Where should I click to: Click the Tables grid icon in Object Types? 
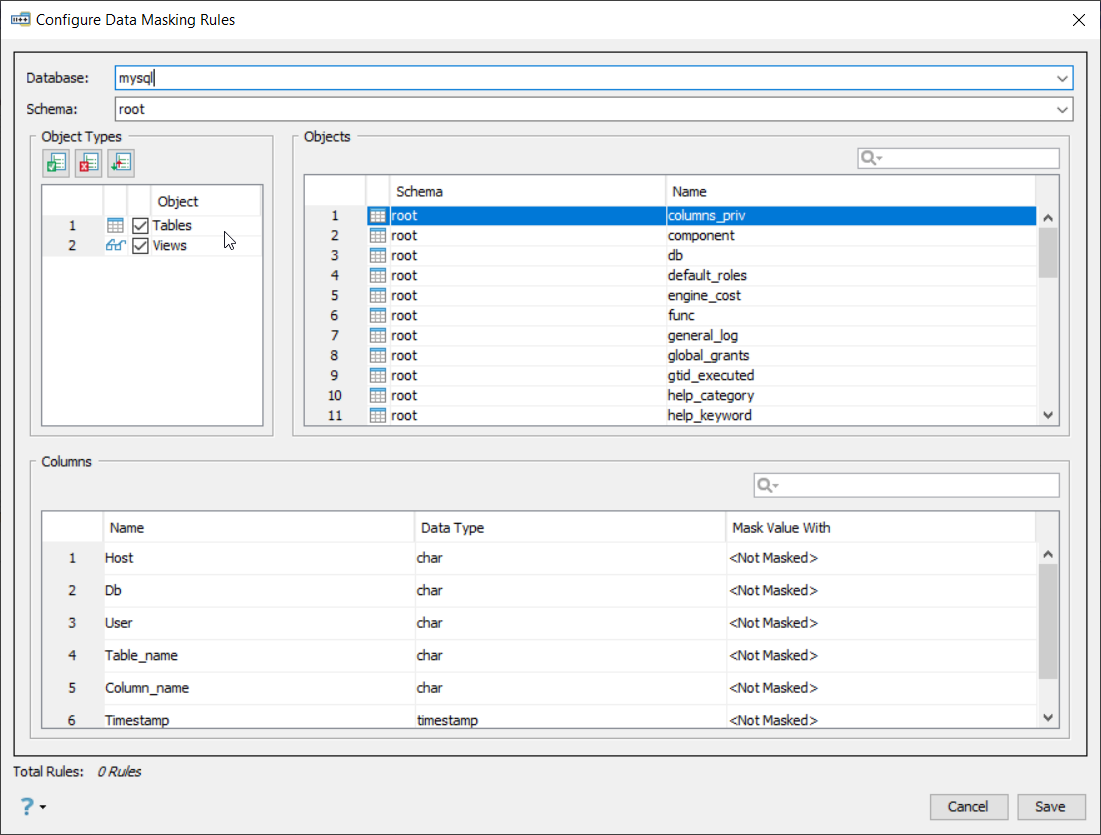coord(115,226)
